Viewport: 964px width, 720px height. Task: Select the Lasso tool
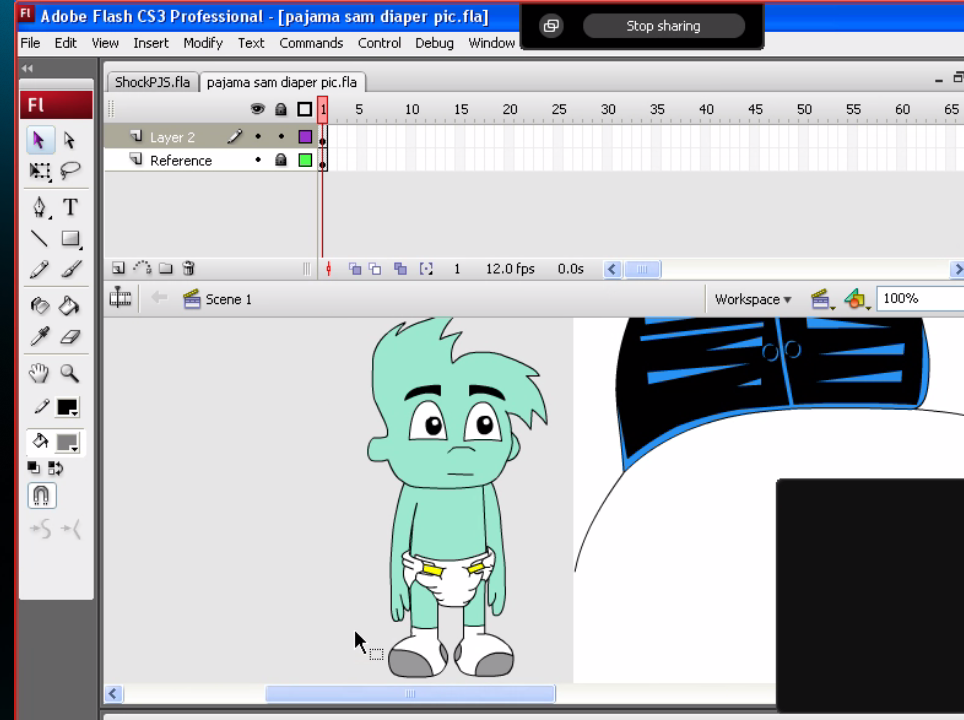(x=70, y=170)
